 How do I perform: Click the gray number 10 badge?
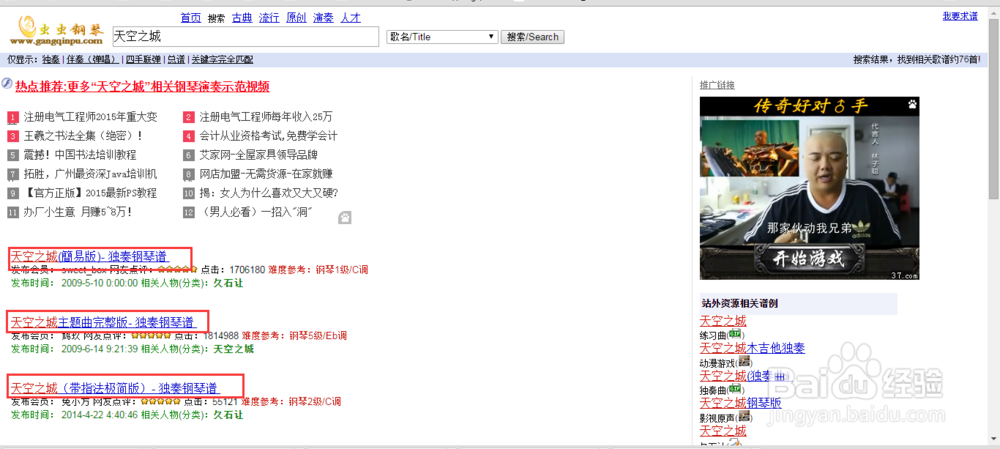point(189,194)
